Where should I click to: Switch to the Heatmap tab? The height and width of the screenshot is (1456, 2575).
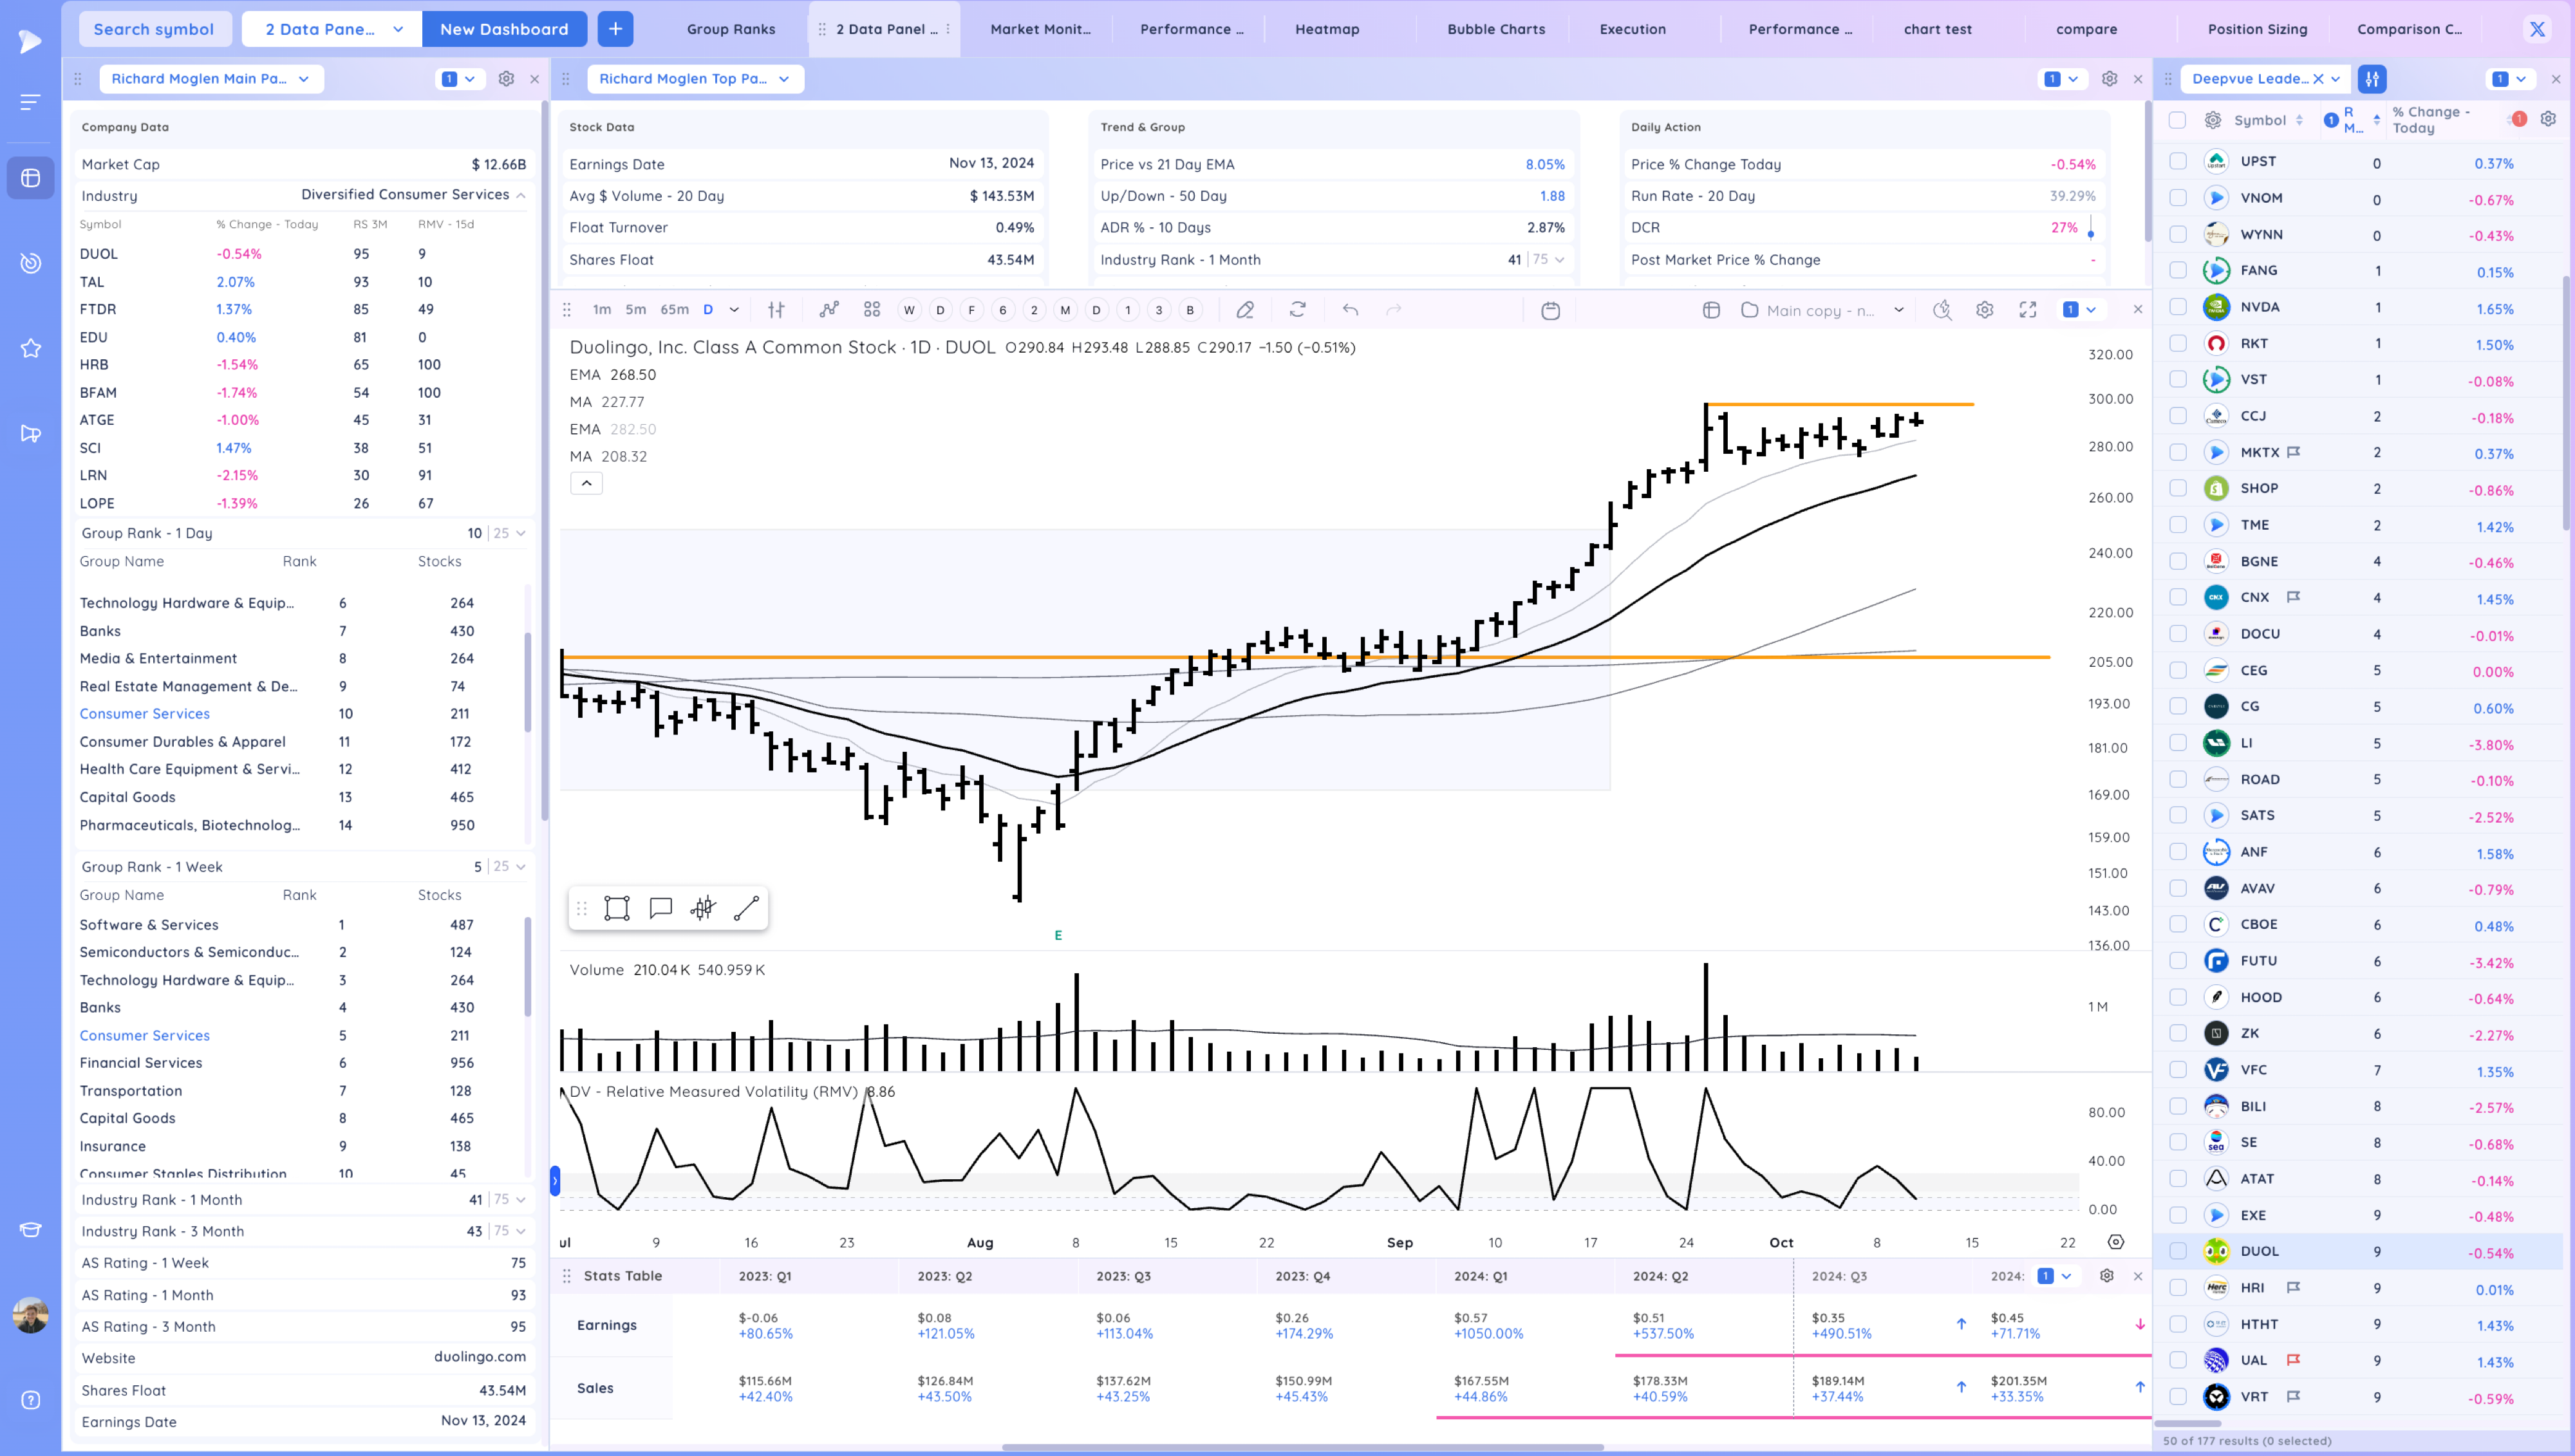pyautogui.click(x=1326, y=29)
